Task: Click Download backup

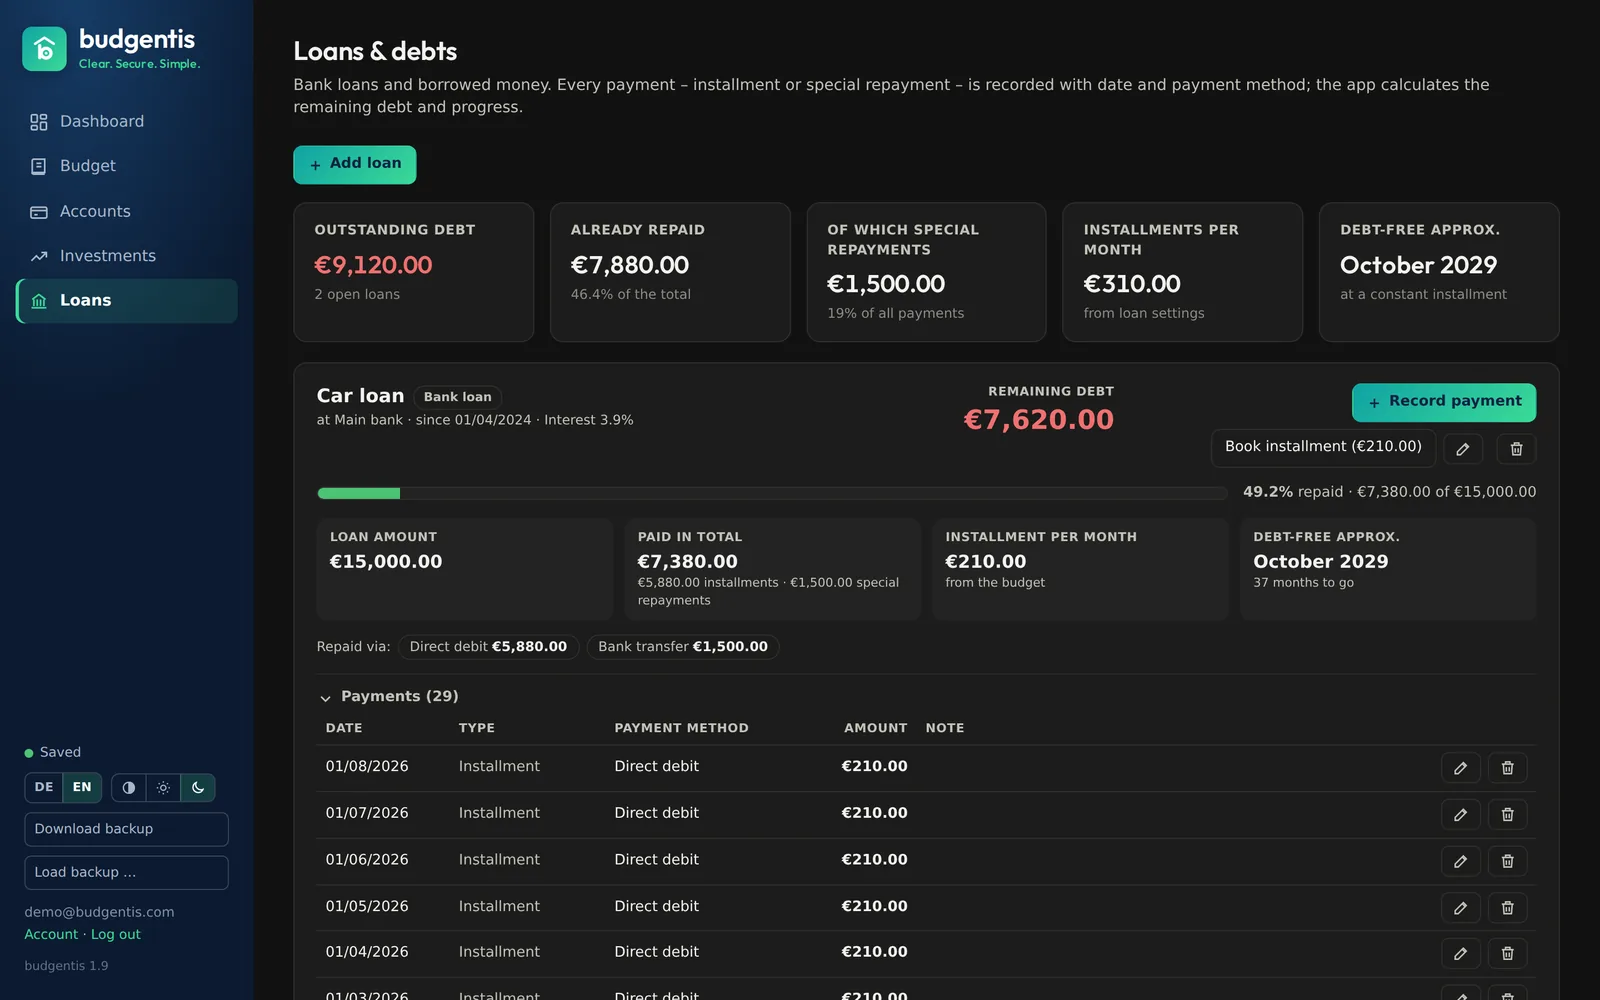Action: [x=126, y=829]
